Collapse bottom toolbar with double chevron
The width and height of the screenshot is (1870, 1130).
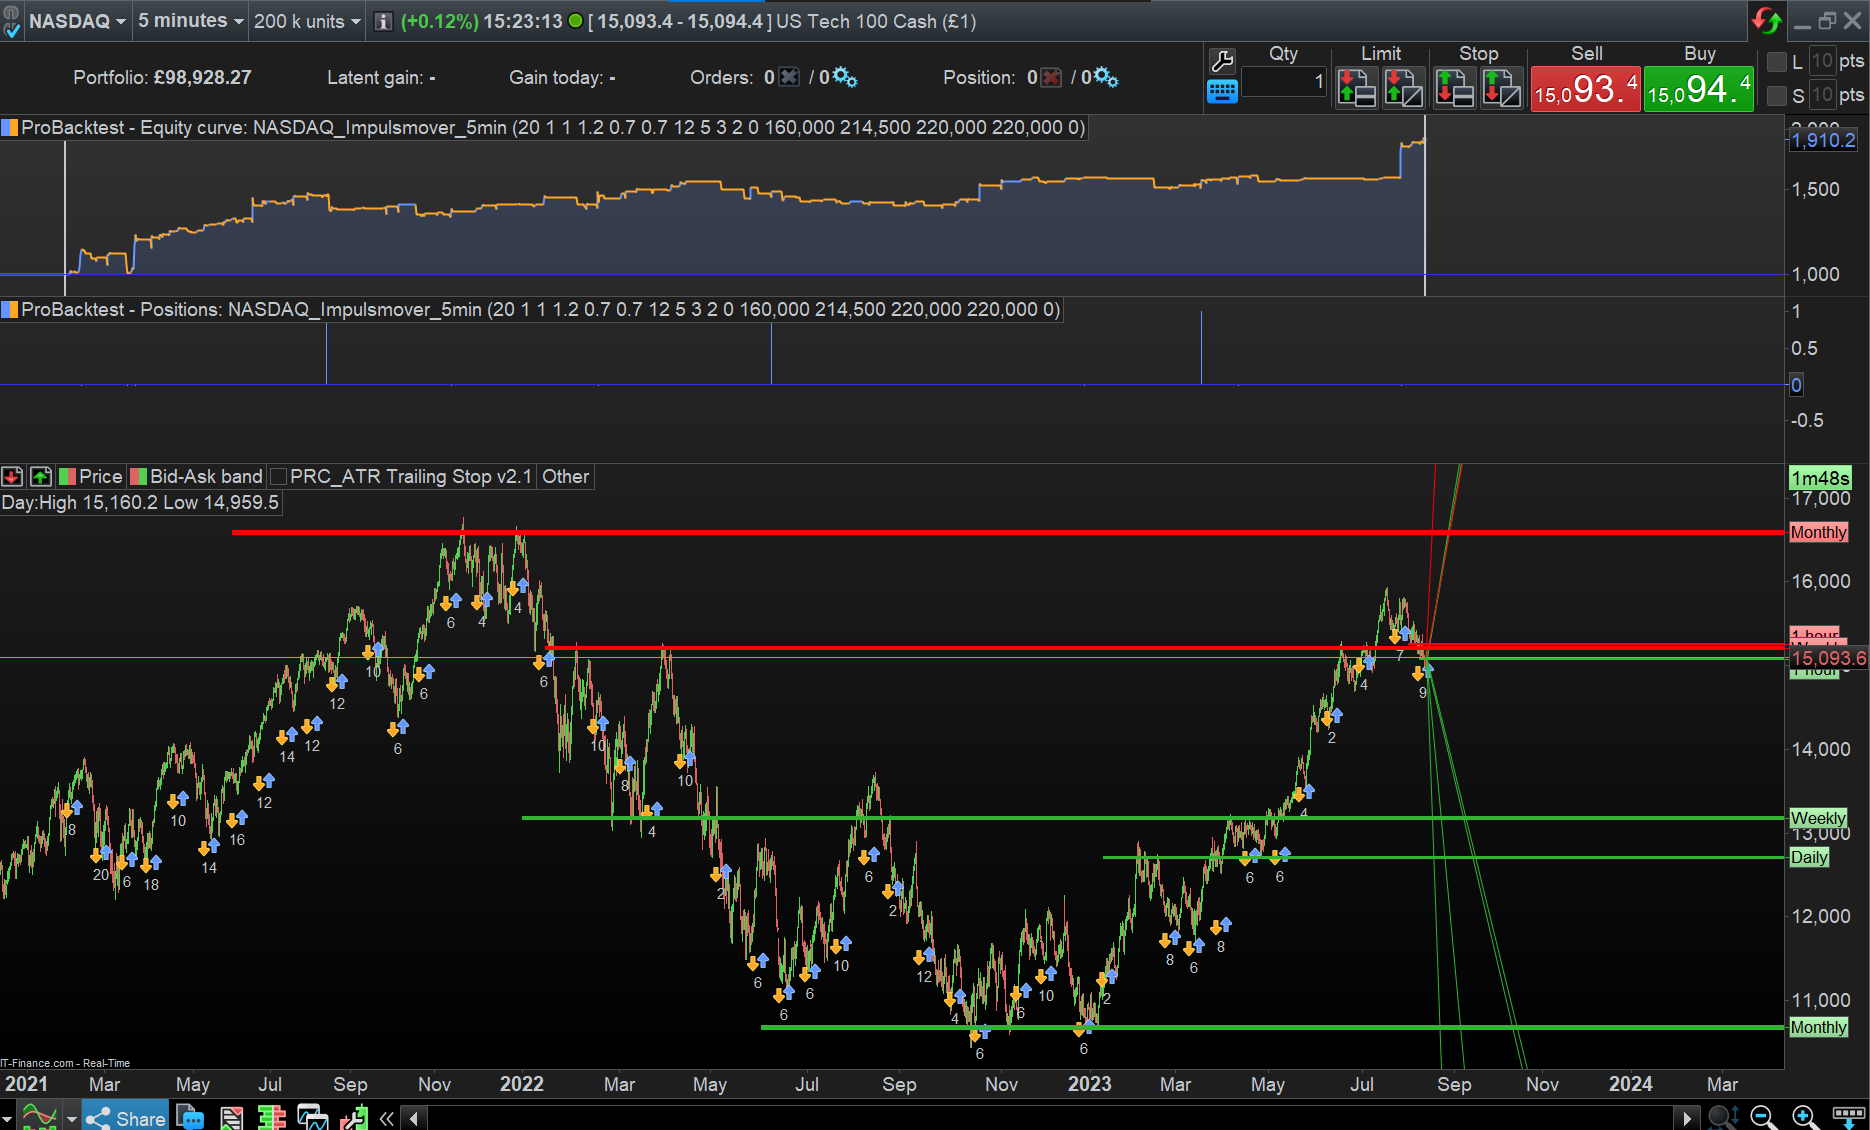click(387, 1118)
